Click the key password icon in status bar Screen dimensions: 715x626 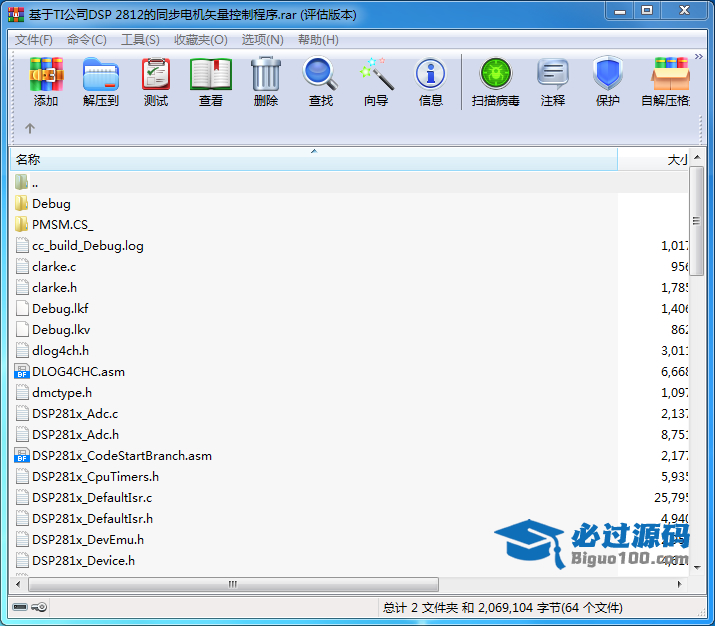coord(39,607)
